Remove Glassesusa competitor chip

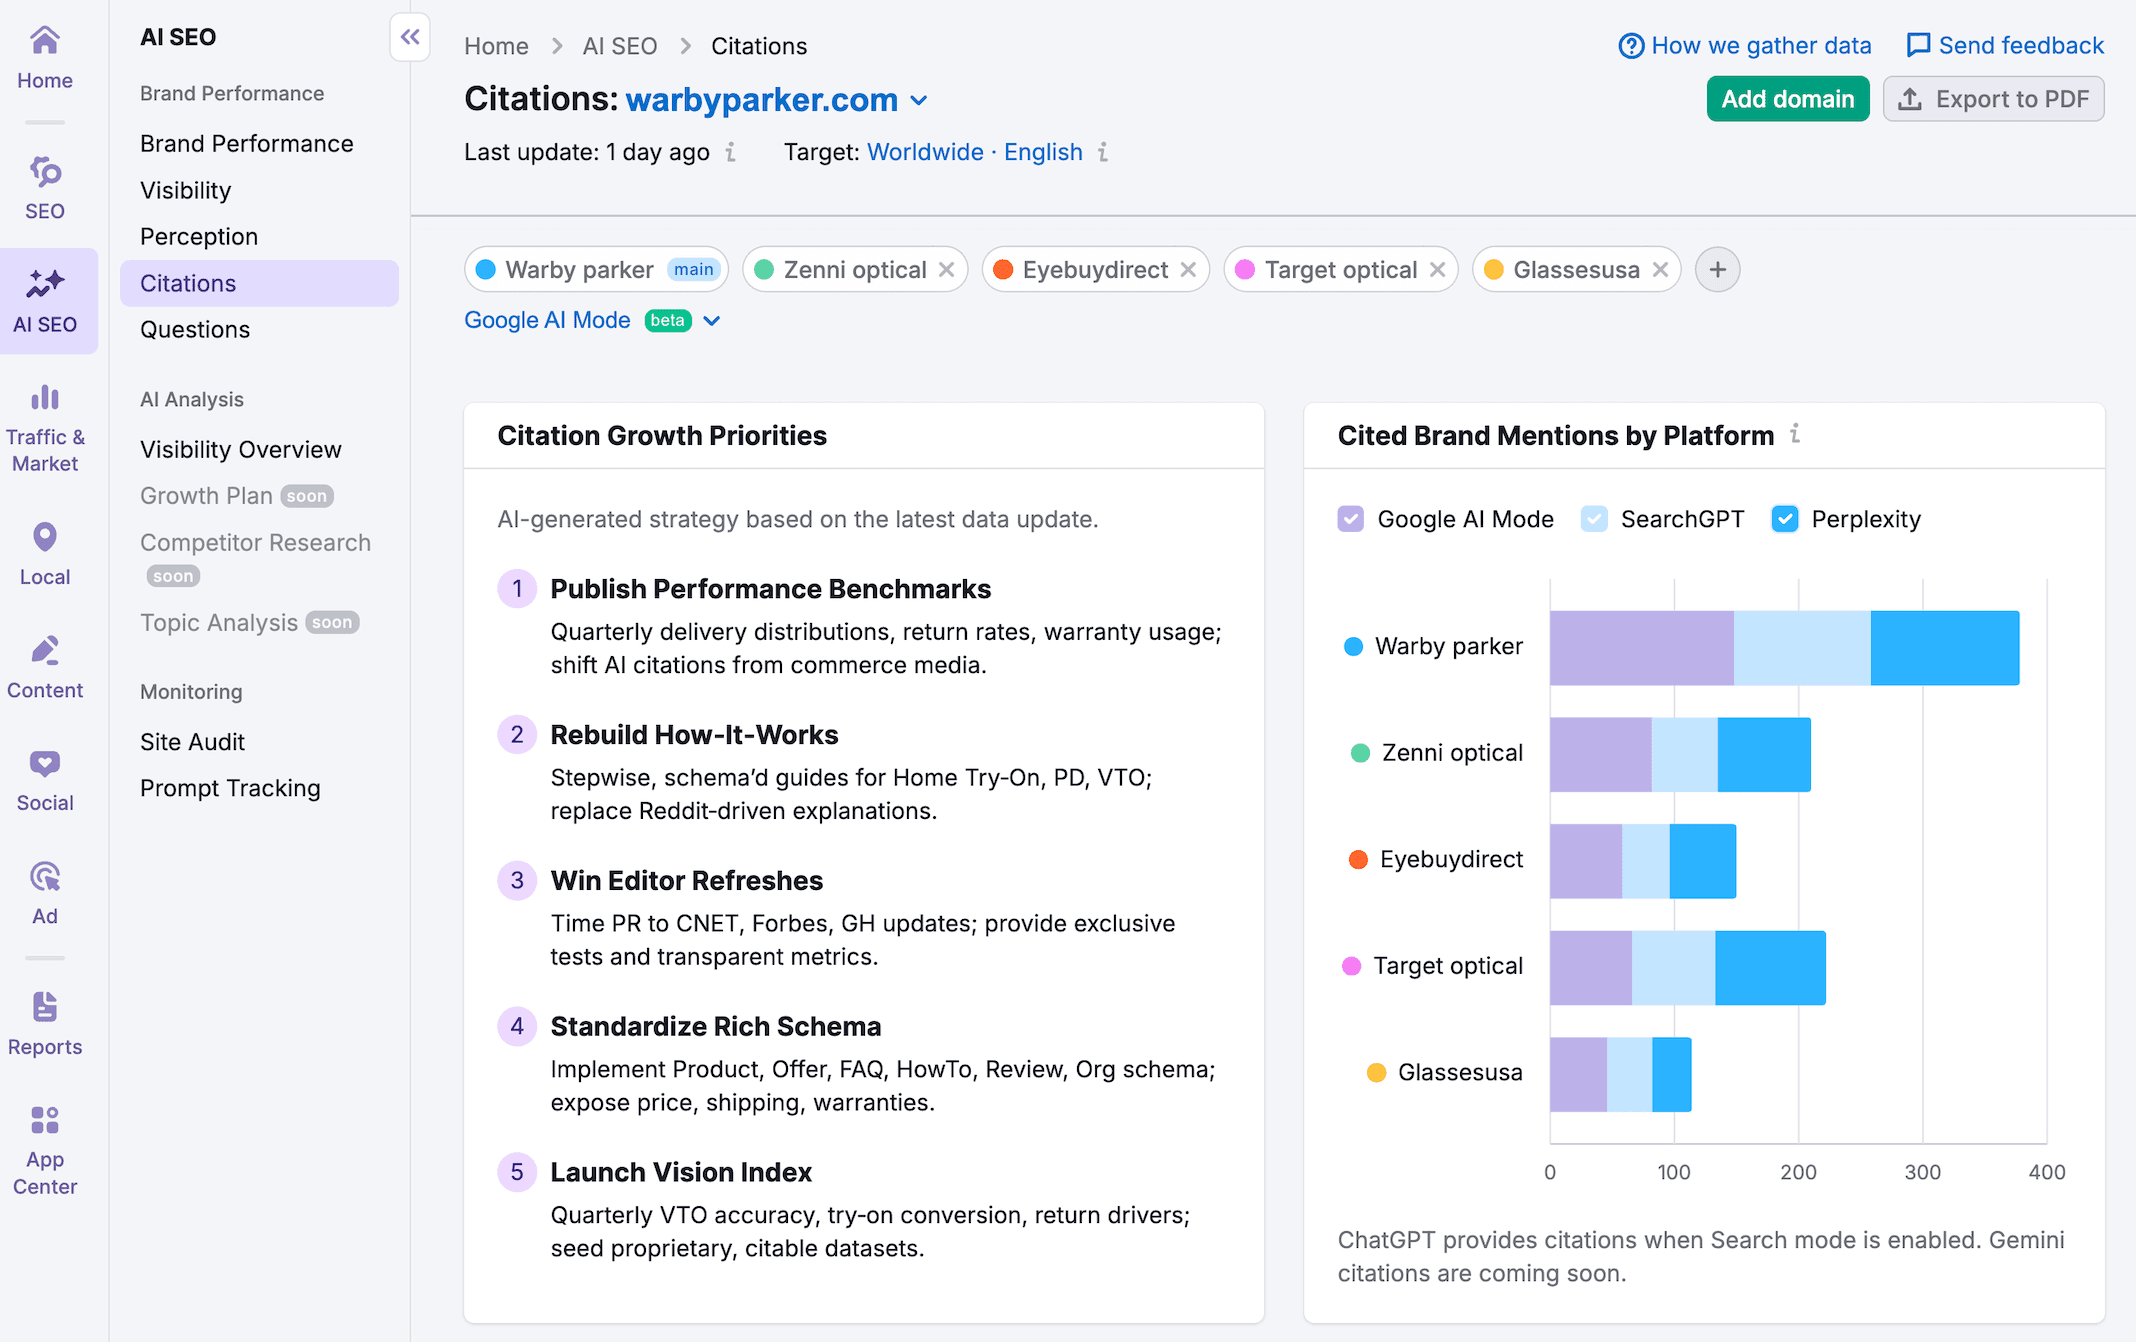tap(1660, 270)
